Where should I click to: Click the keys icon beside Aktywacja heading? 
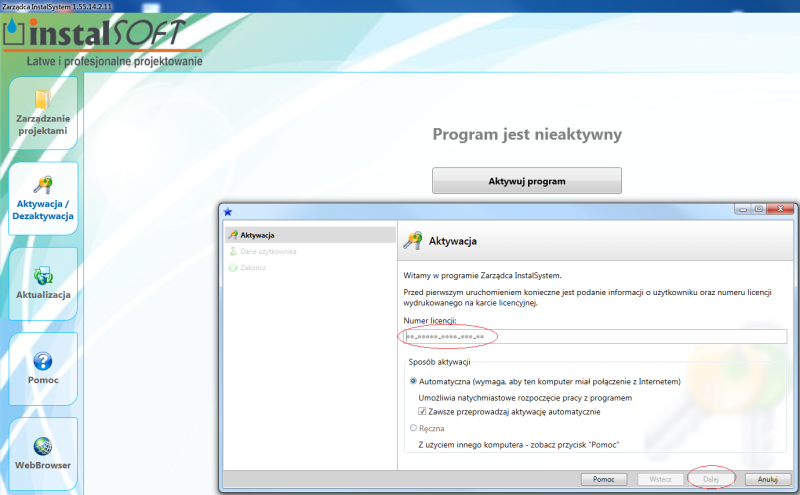[413, 240]
